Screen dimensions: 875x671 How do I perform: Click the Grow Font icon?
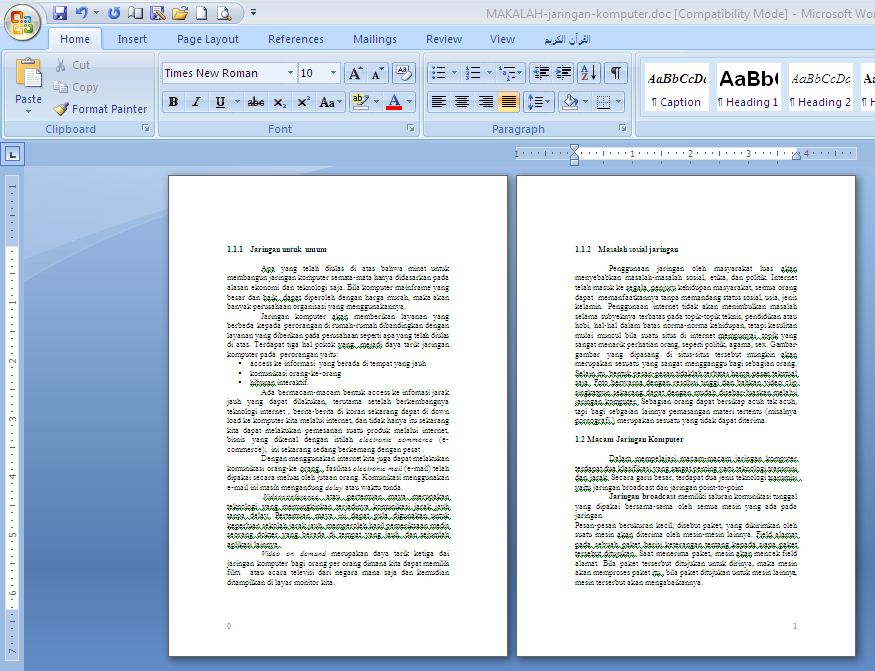tap(356, 73)
